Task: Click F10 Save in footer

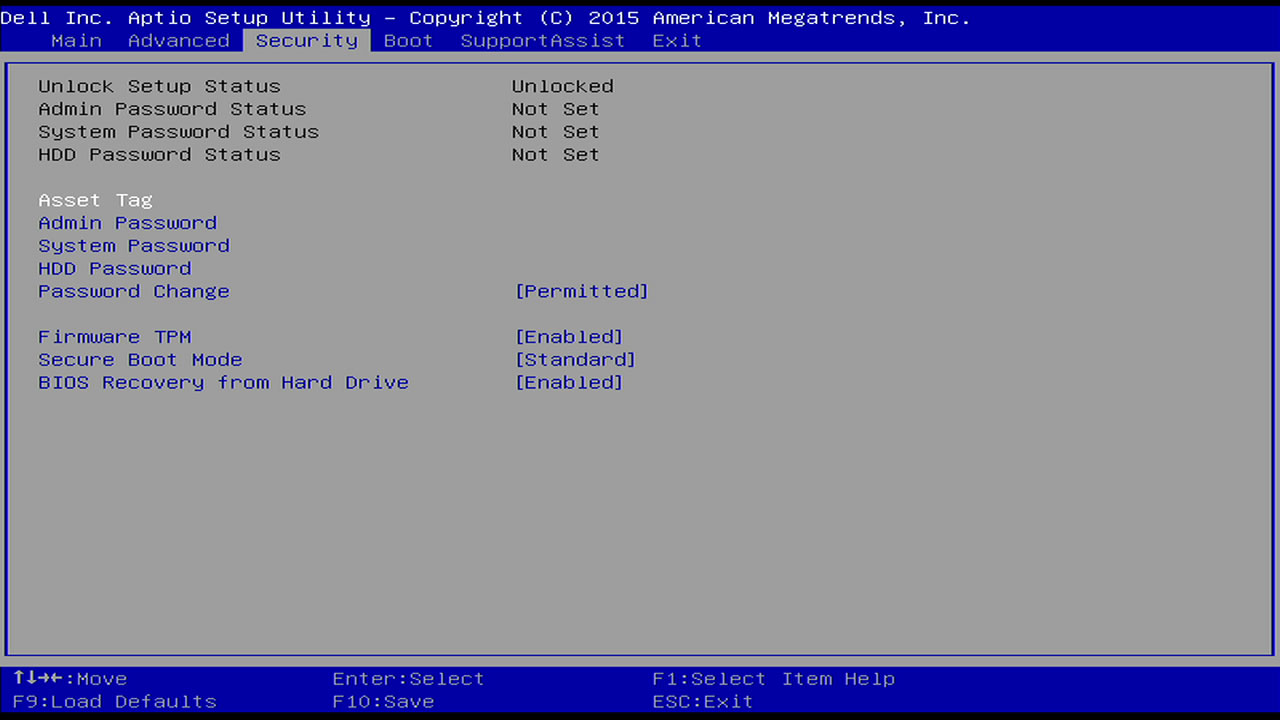Action: (x=383, y=702)
